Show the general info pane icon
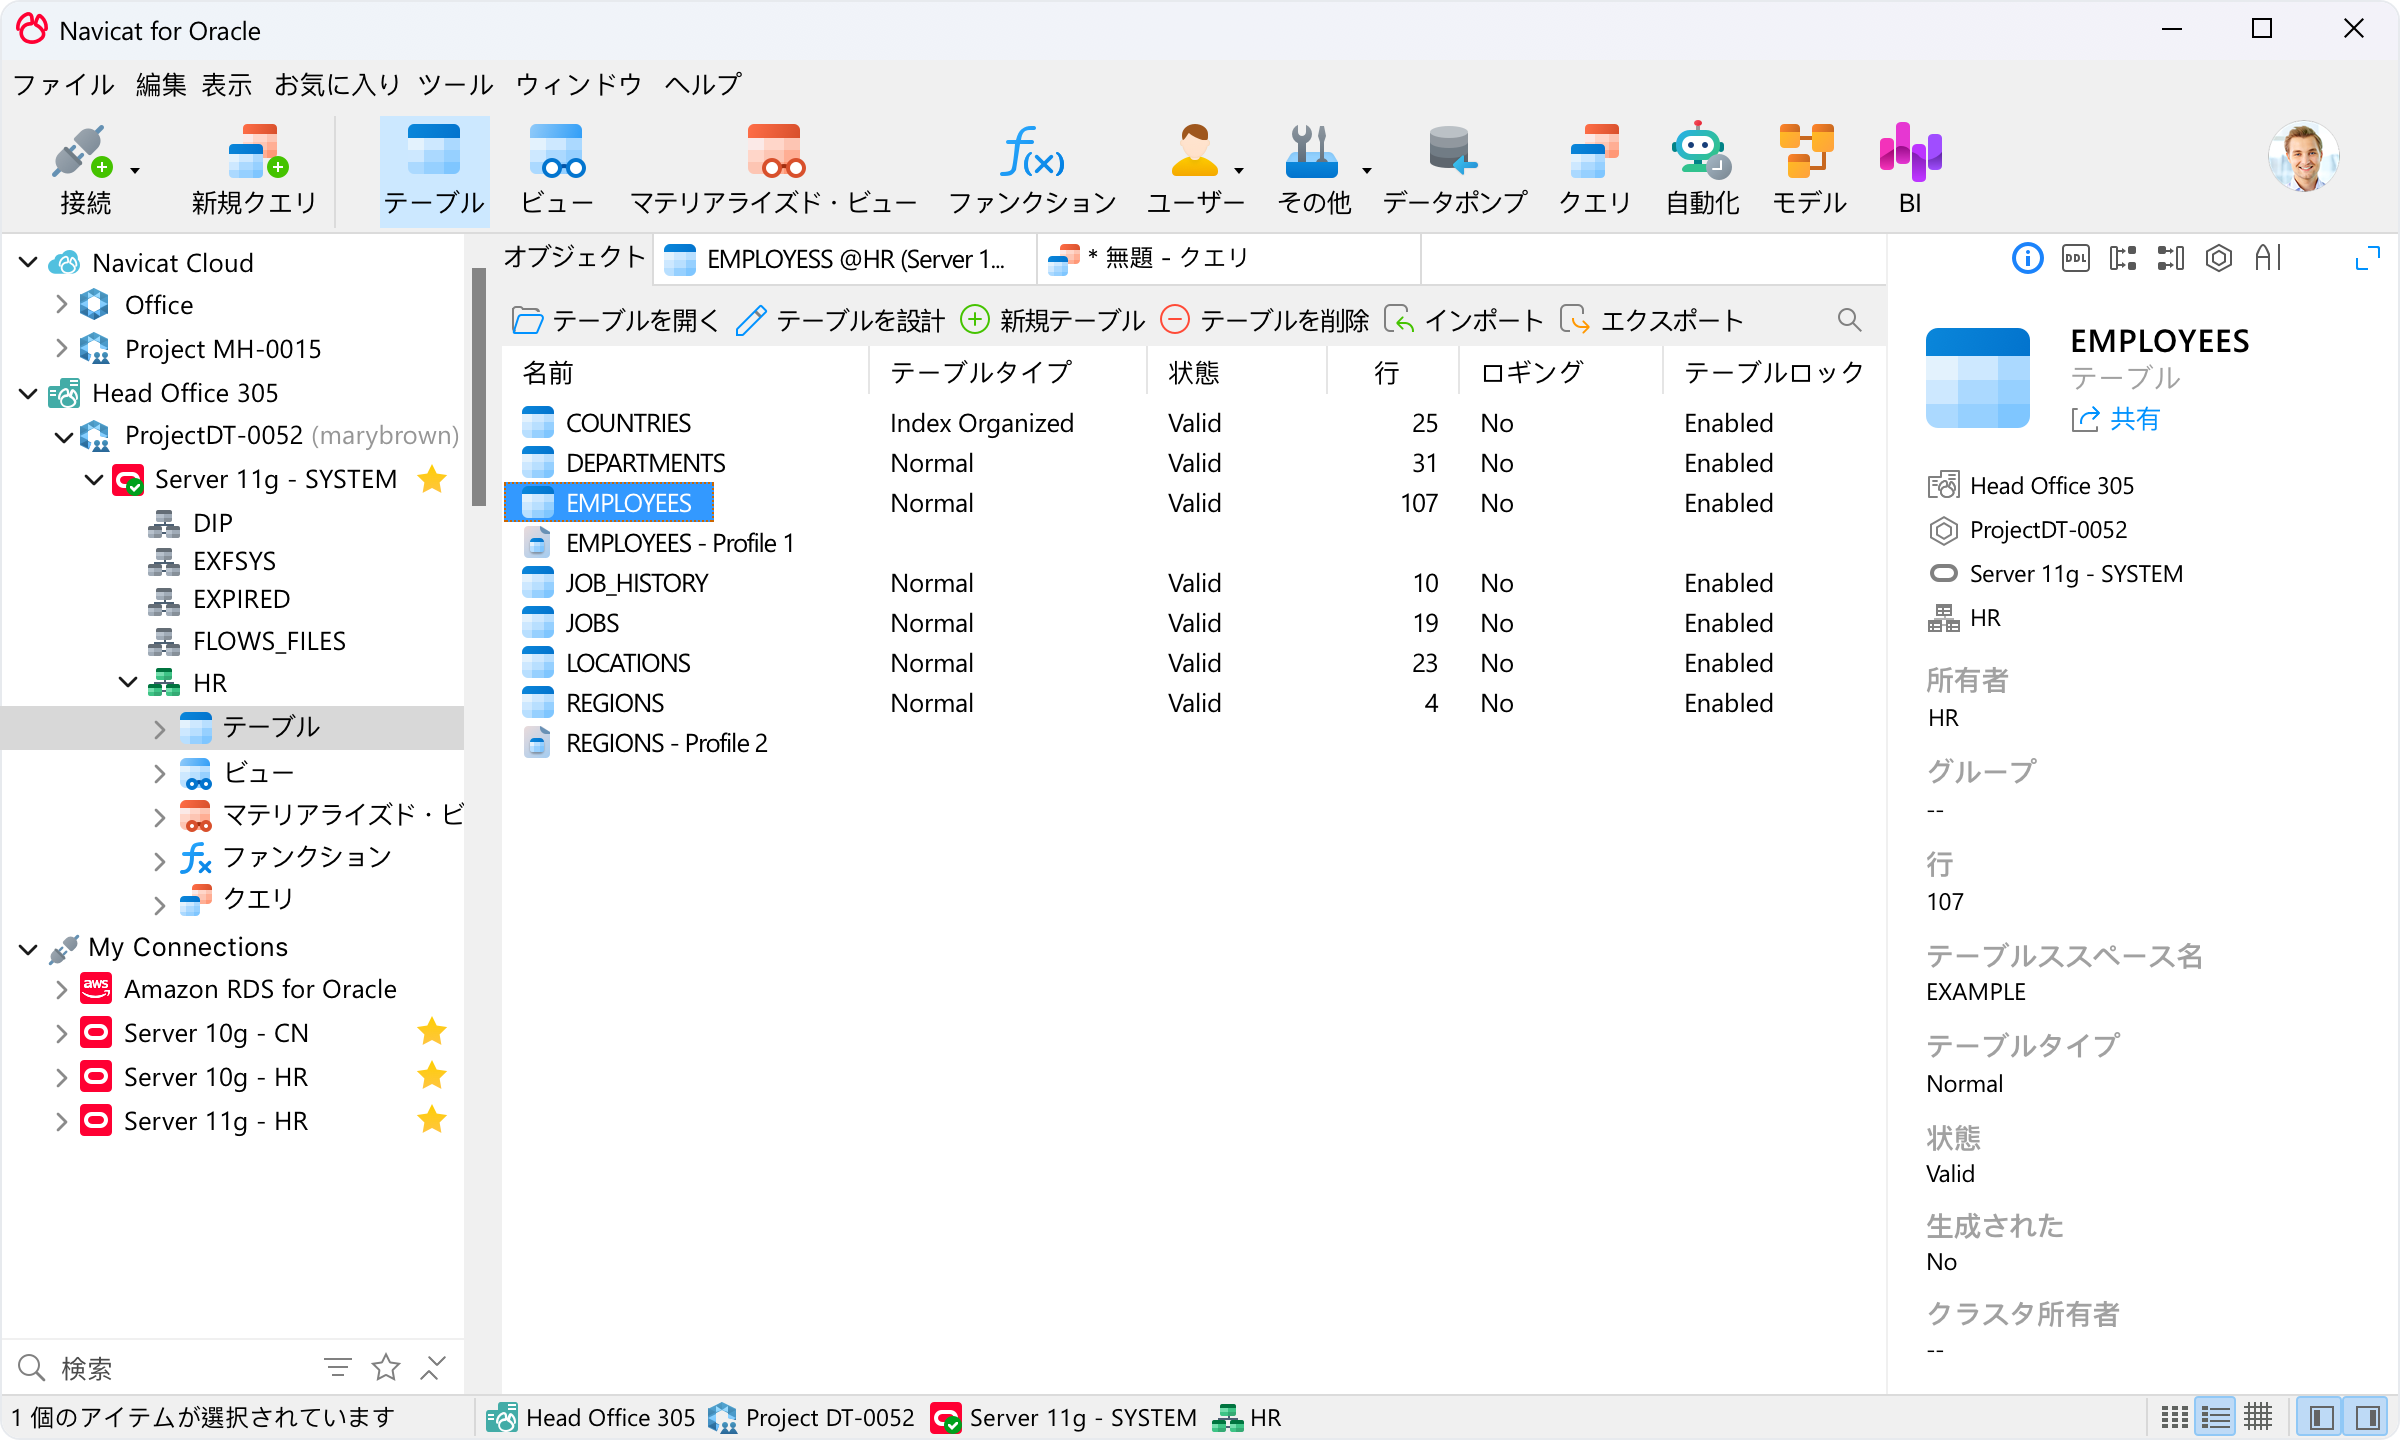Viewport: 2400px width, 1440px height. pos(2027,259)
